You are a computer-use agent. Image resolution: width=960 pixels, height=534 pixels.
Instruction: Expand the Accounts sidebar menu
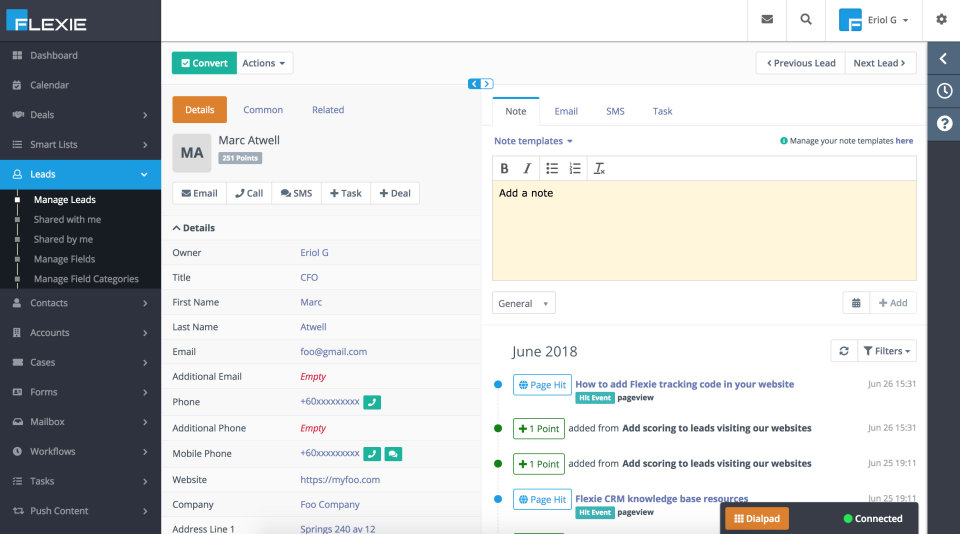point(80,333)
